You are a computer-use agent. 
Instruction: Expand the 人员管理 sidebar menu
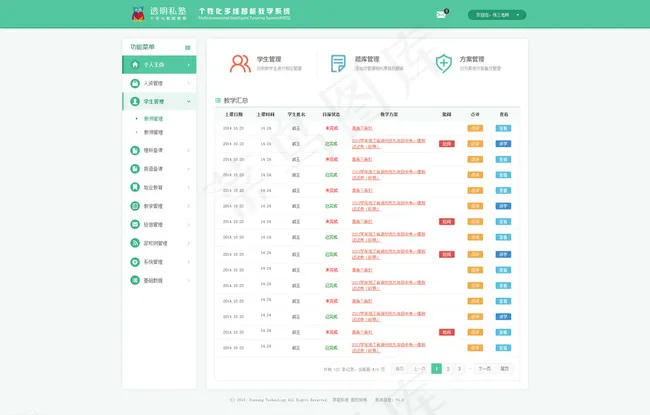[159, 83]
